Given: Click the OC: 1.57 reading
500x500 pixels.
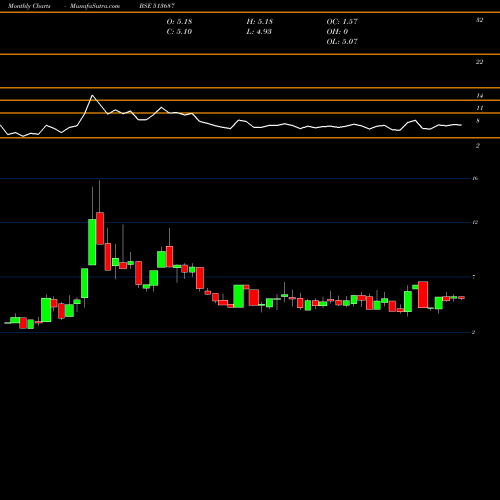Looking at the screenshot, I should point(342,22).
